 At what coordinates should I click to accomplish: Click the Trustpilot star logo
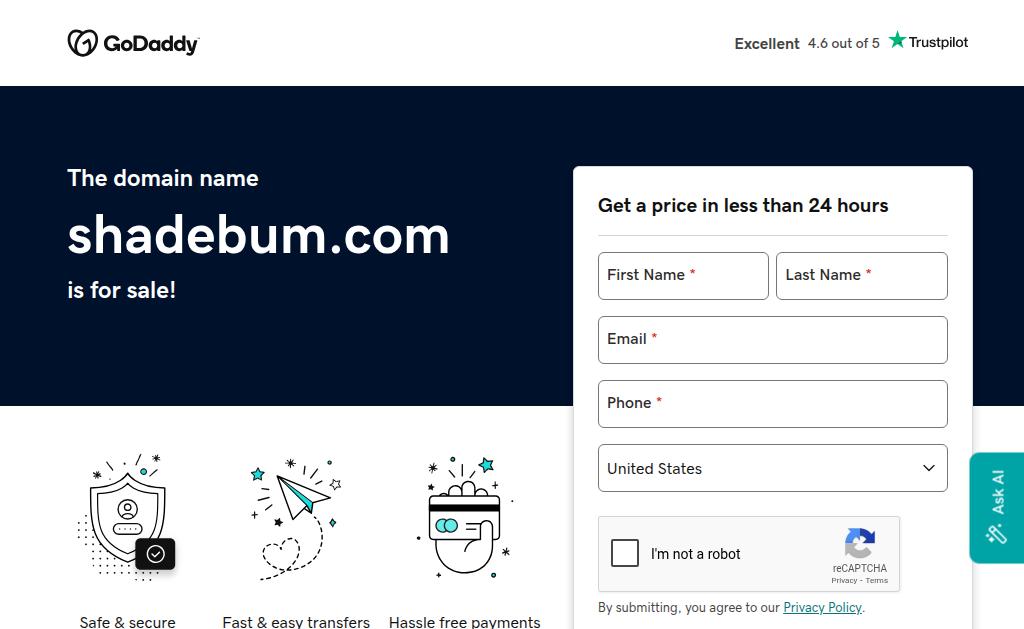(x=898, y=40)
